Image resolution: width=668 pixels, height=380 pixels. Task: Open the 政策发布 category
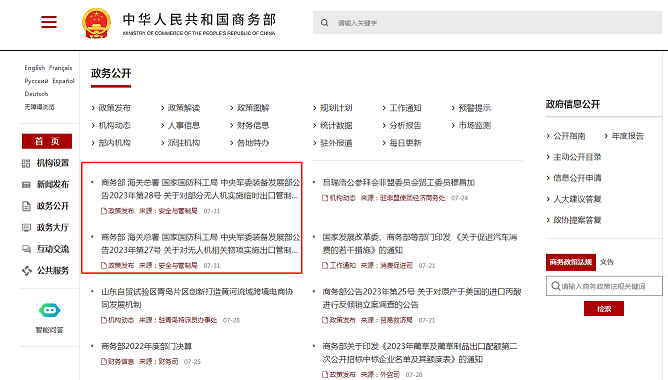[x=115, y=108]
